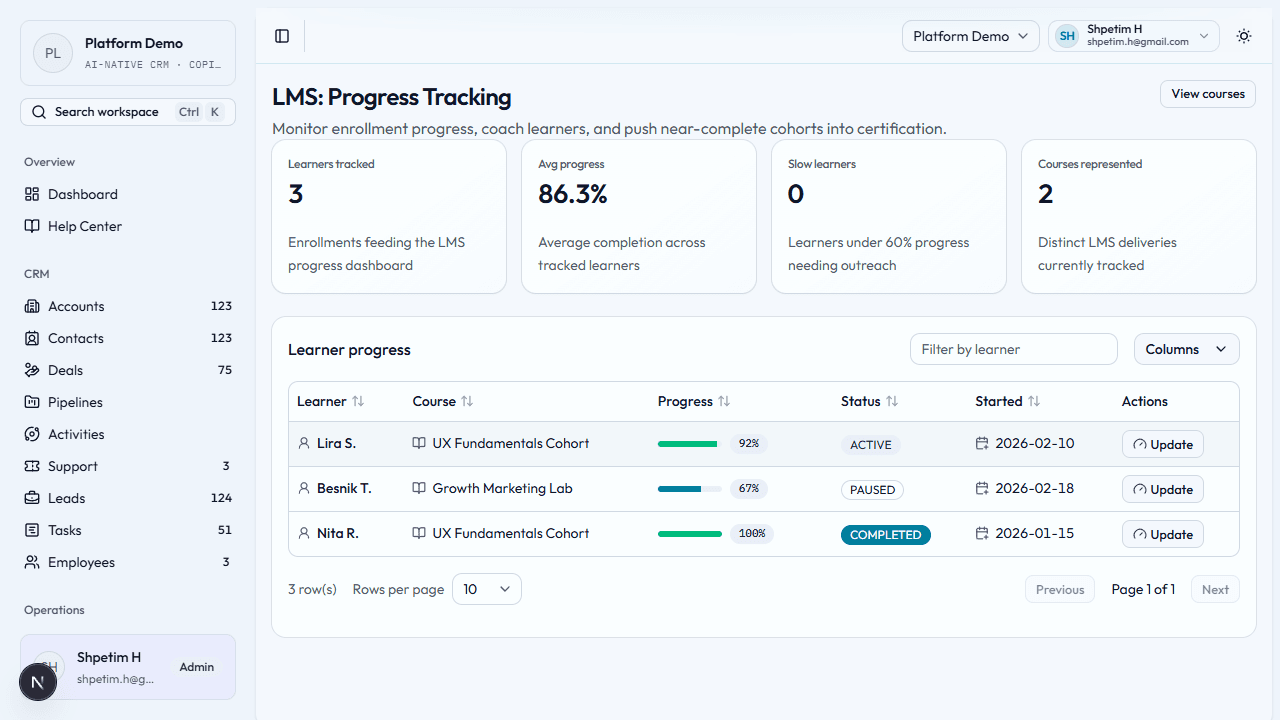
Task: Open the Platform Demo workspace dropdown
Action: 970,35
